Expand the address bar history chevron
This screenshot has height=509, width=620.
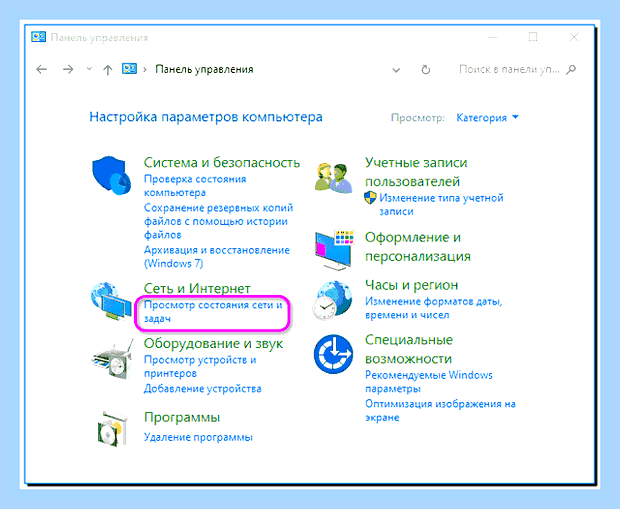396,70
